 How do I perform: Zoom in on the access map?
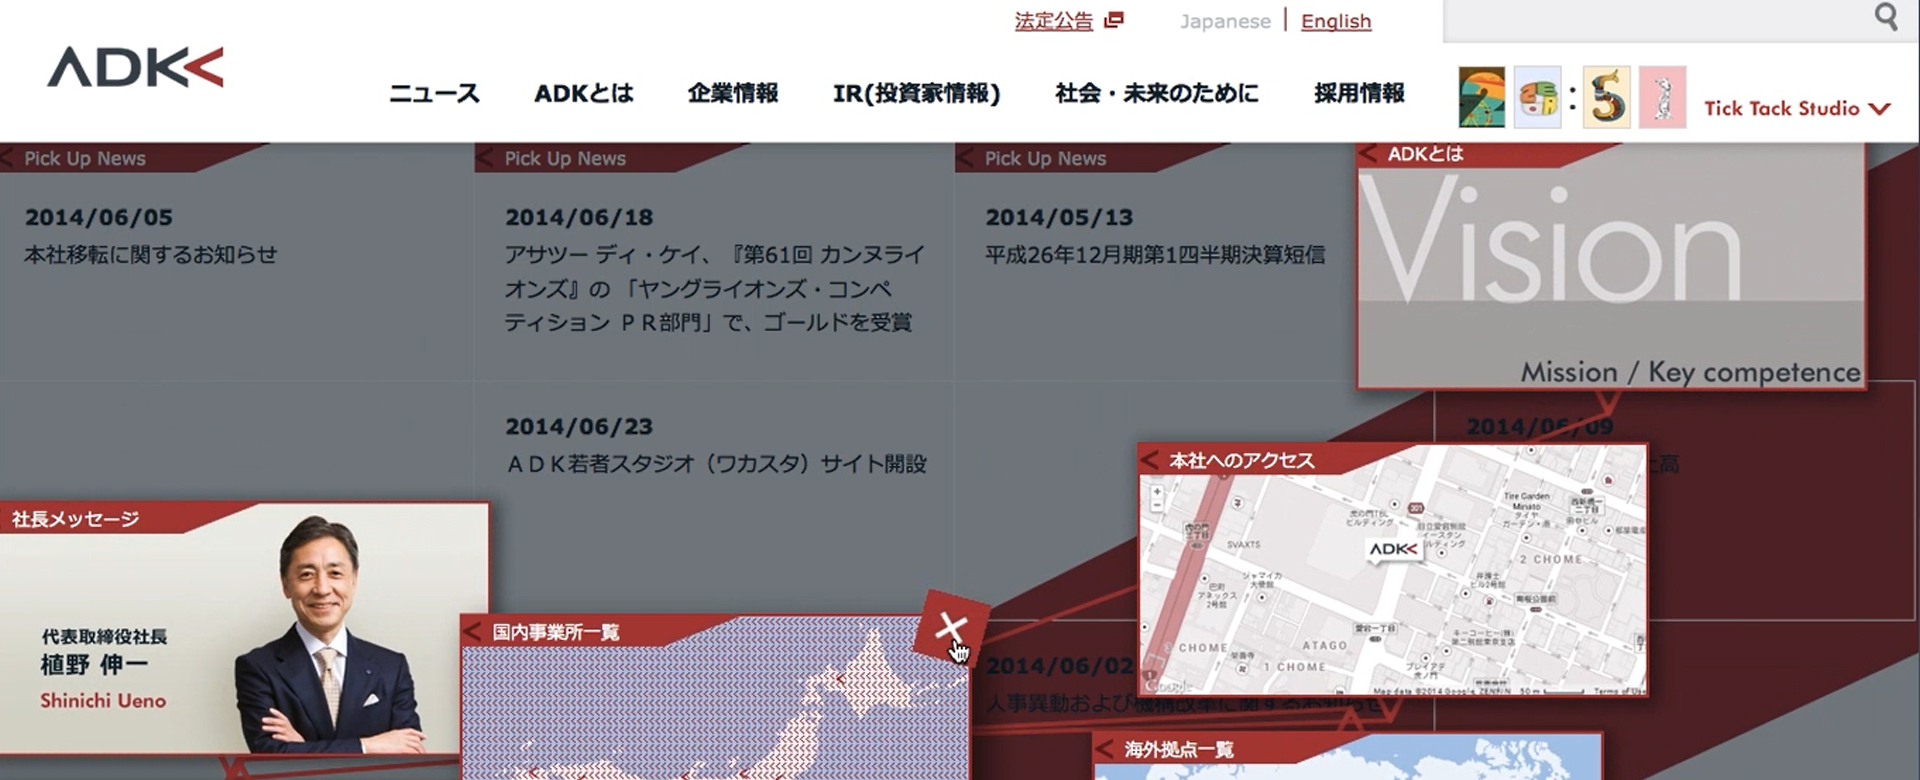1157,492
